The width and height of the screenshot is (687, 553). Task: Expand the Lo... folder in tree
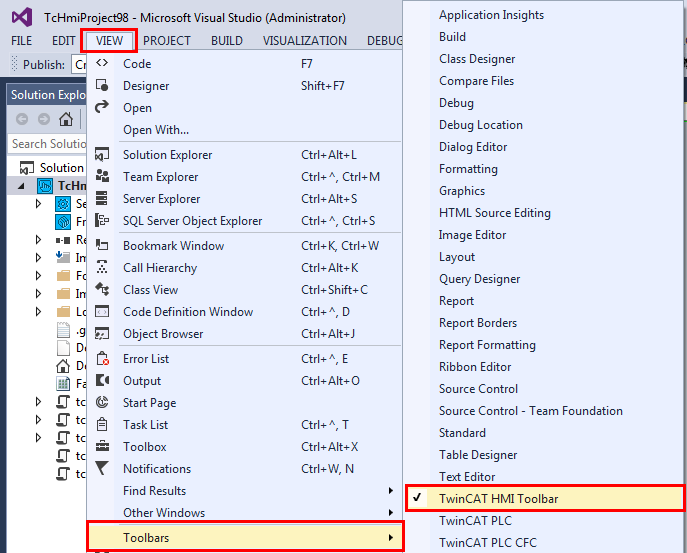(x=39, y=312)
